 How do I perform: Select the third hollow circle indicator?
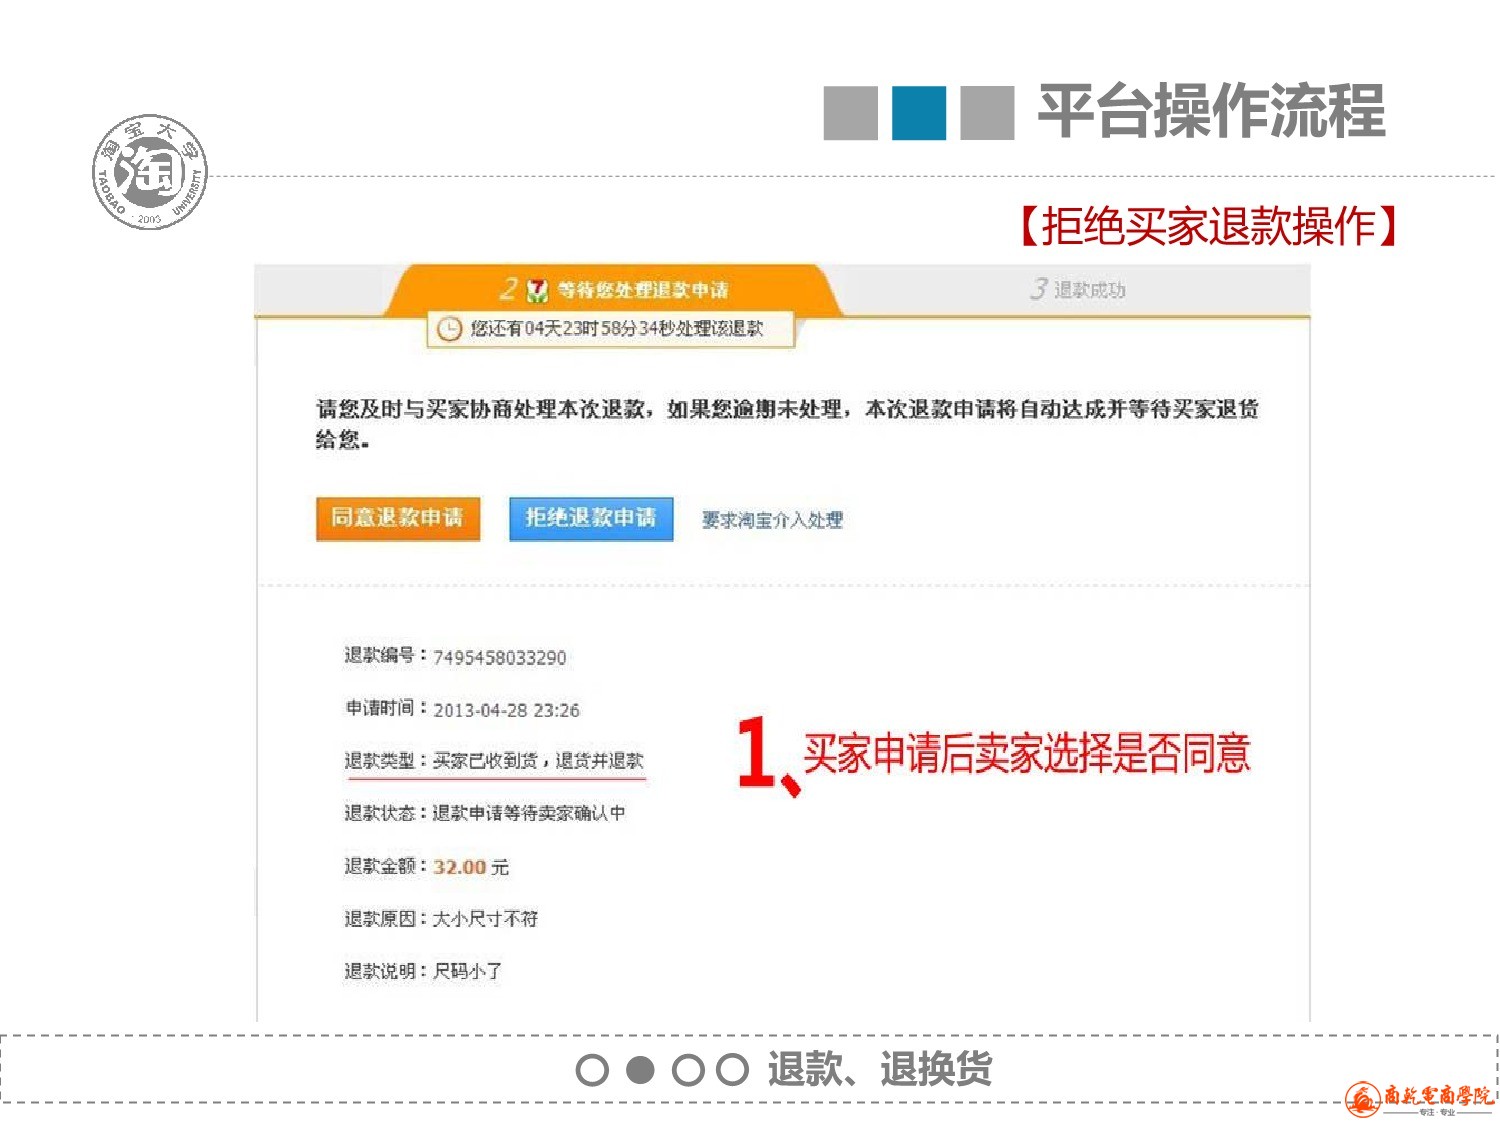tap(688, 1070)
